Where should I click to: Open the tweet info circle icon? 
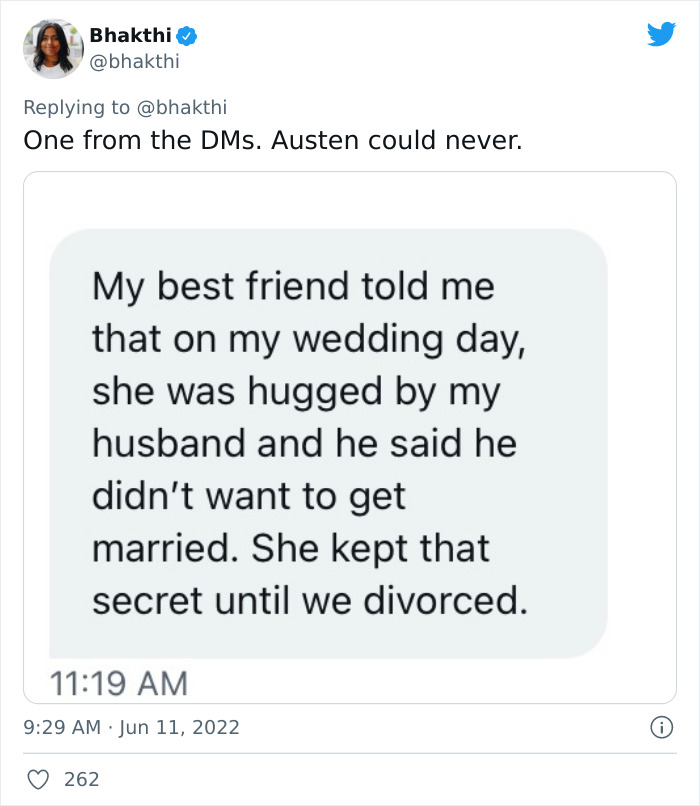(x=660, y=728)
